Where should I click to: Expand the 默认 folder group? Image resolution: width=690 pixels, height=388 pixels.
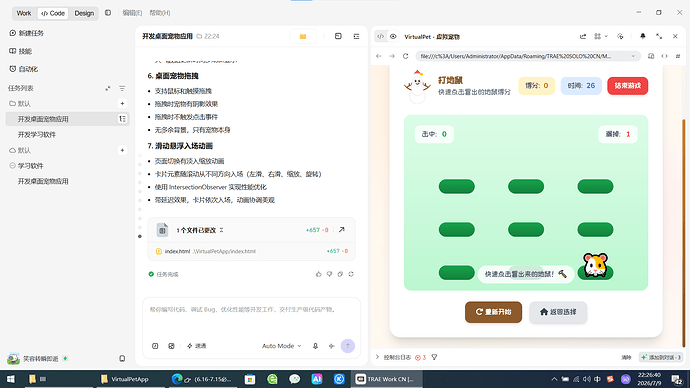[20, 104]
